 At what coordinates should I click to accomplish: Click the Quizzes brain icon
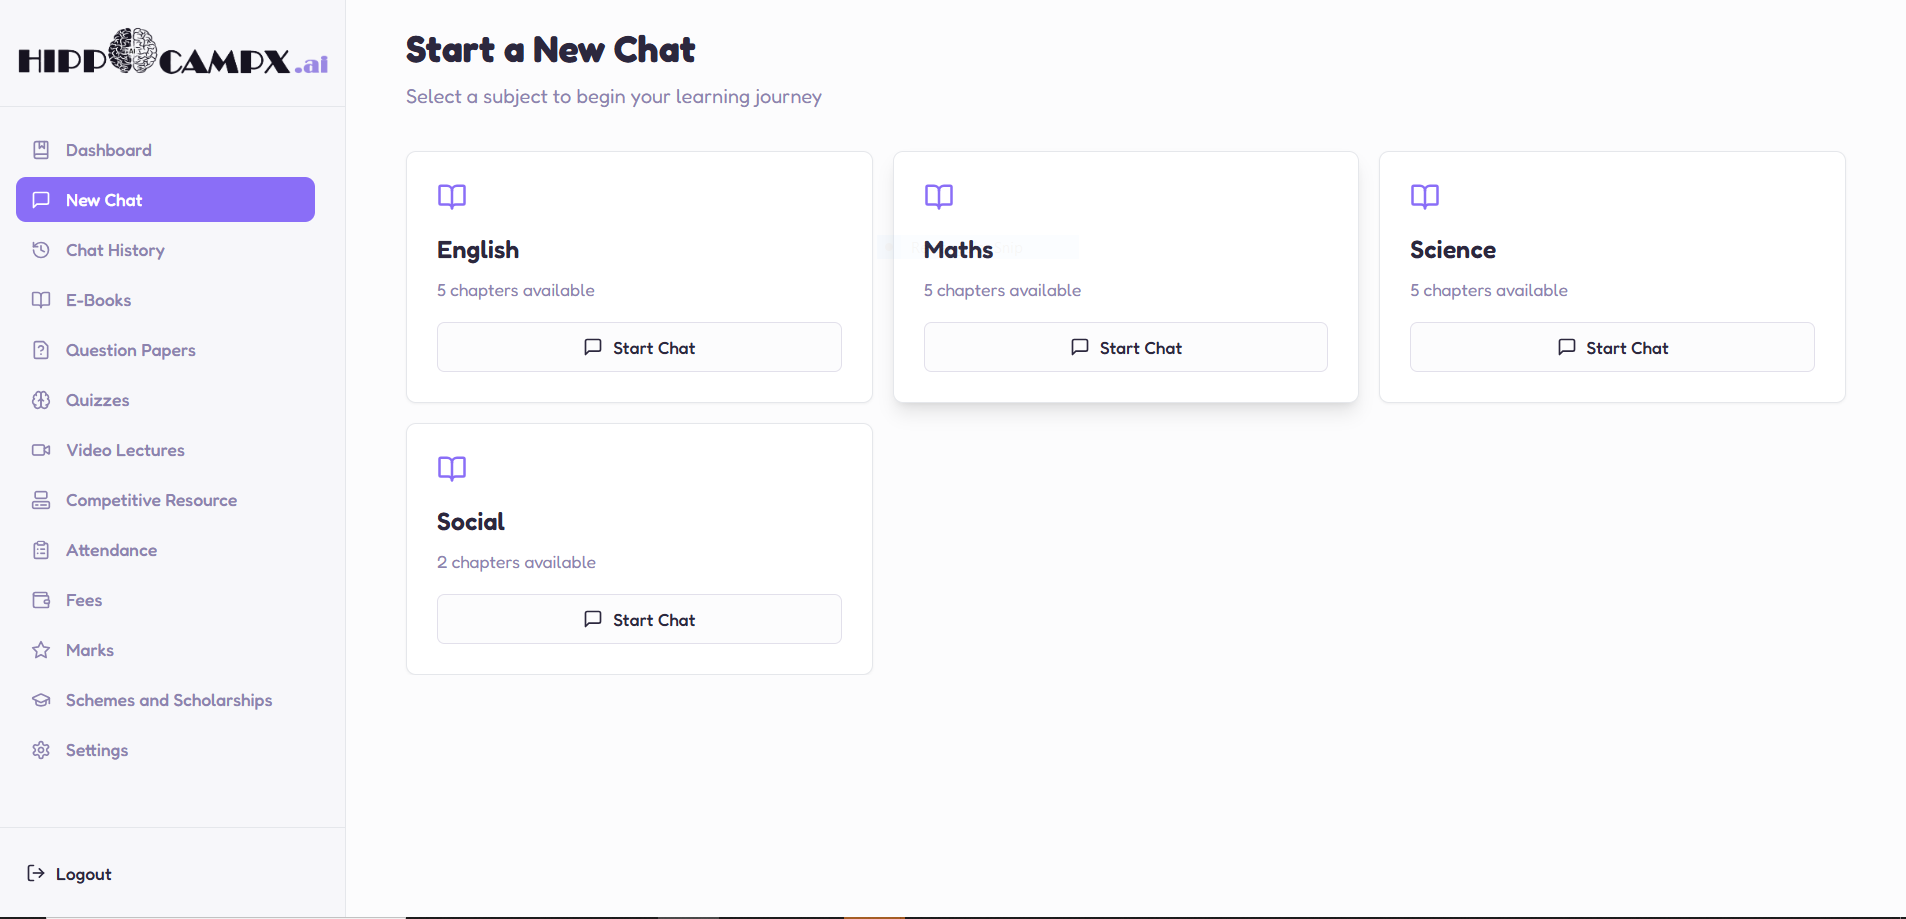coord(41,400)
